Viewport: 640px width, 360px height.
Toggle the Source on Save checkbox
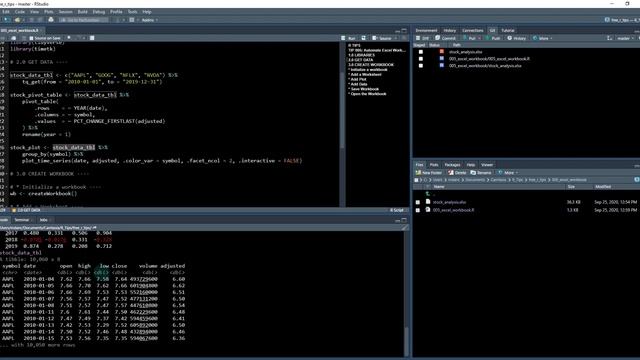[x=31, y=38]
